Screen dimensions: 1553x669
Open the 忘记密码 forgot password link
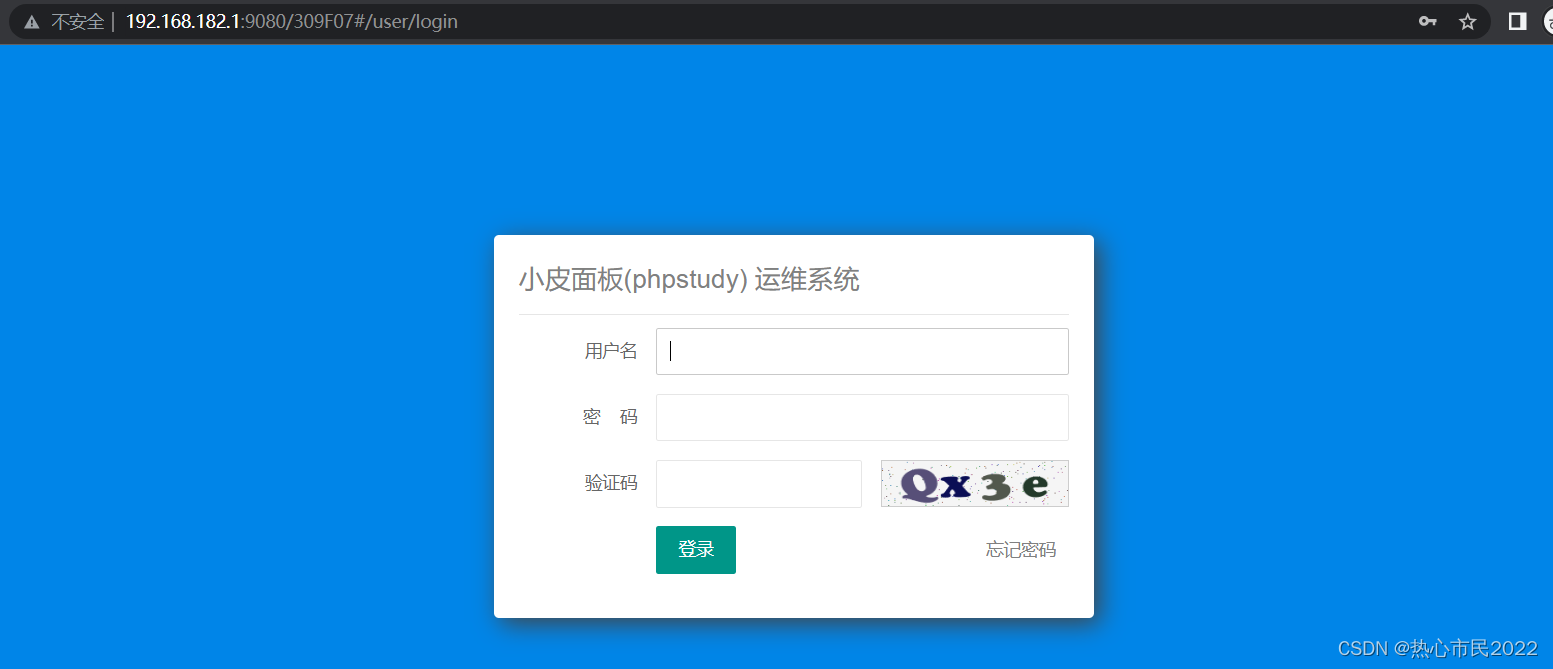1021,550
